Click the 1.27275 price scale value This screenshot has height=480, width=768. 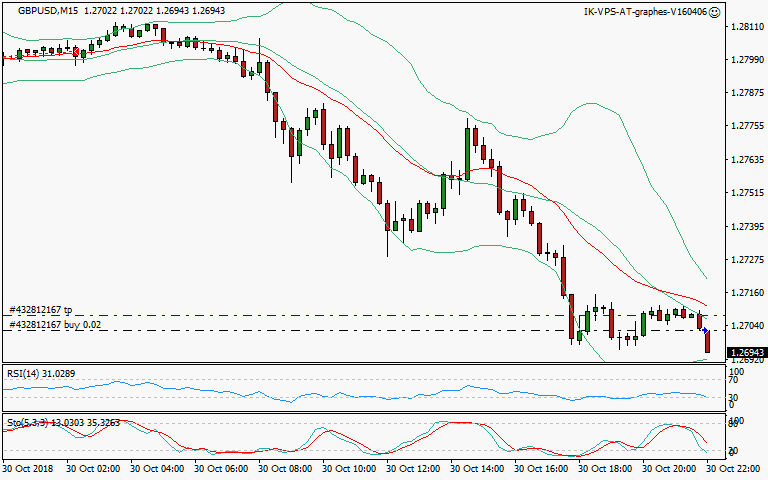pos(747,260)
